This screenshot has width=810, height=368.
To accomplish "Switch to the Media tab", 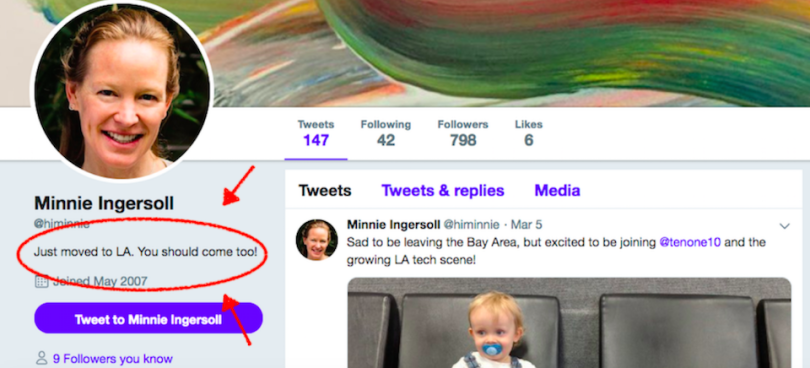I will (557, 191).
